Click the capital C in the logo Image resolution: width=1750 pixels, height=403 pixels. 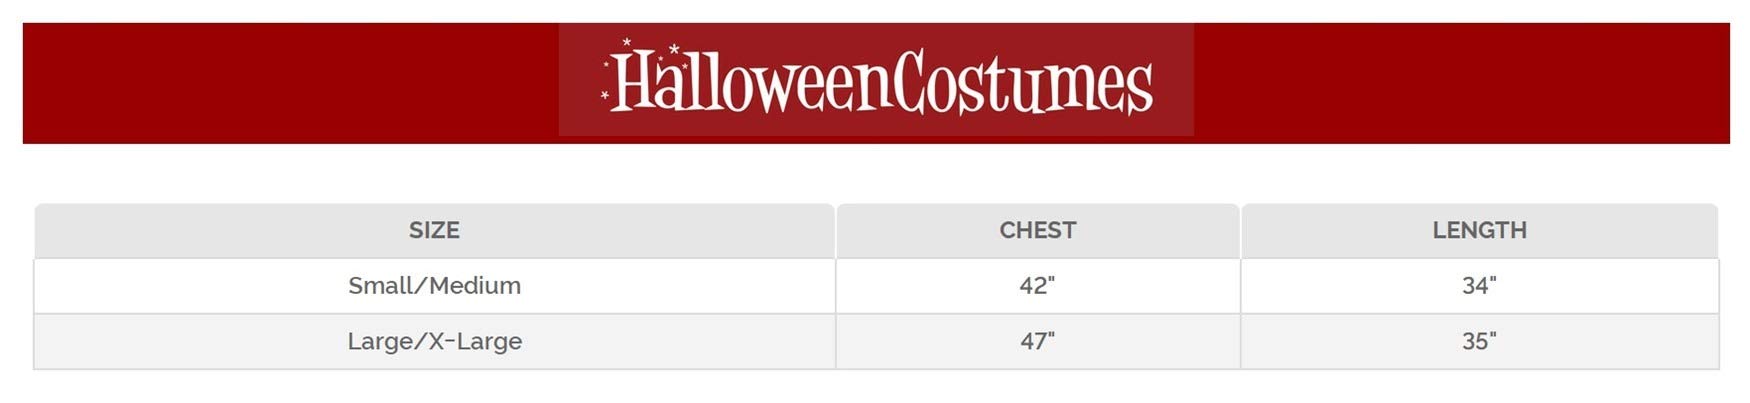click(908, 82)
